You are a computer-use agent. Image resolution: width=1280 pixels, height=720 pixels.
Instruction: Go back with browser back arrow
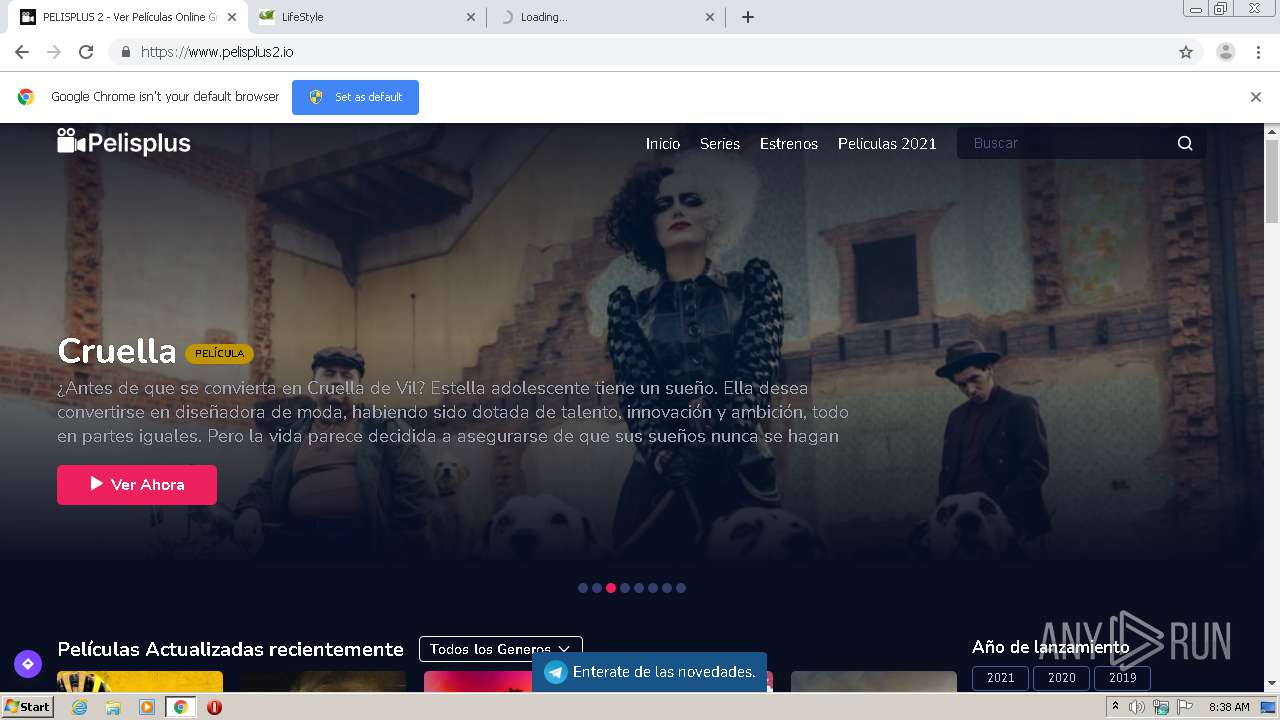22,52
